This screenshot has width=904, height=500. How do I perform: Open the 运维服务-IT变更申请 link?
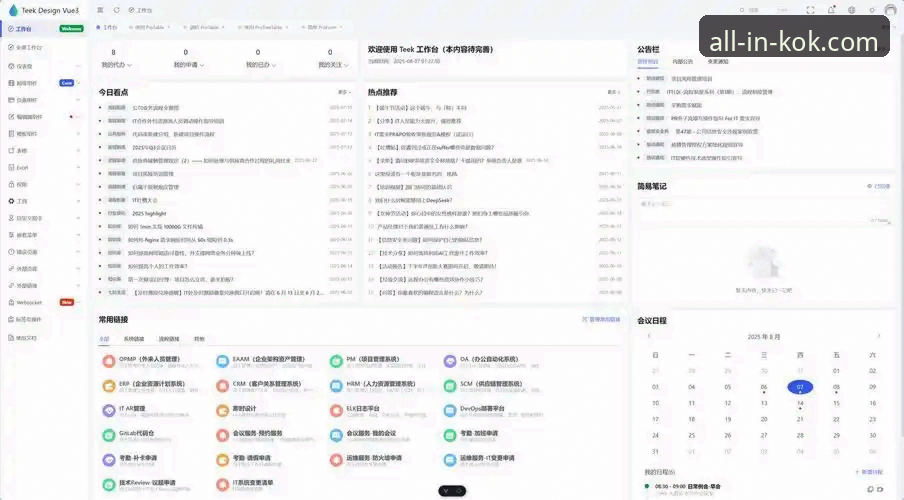pos(487,458)
